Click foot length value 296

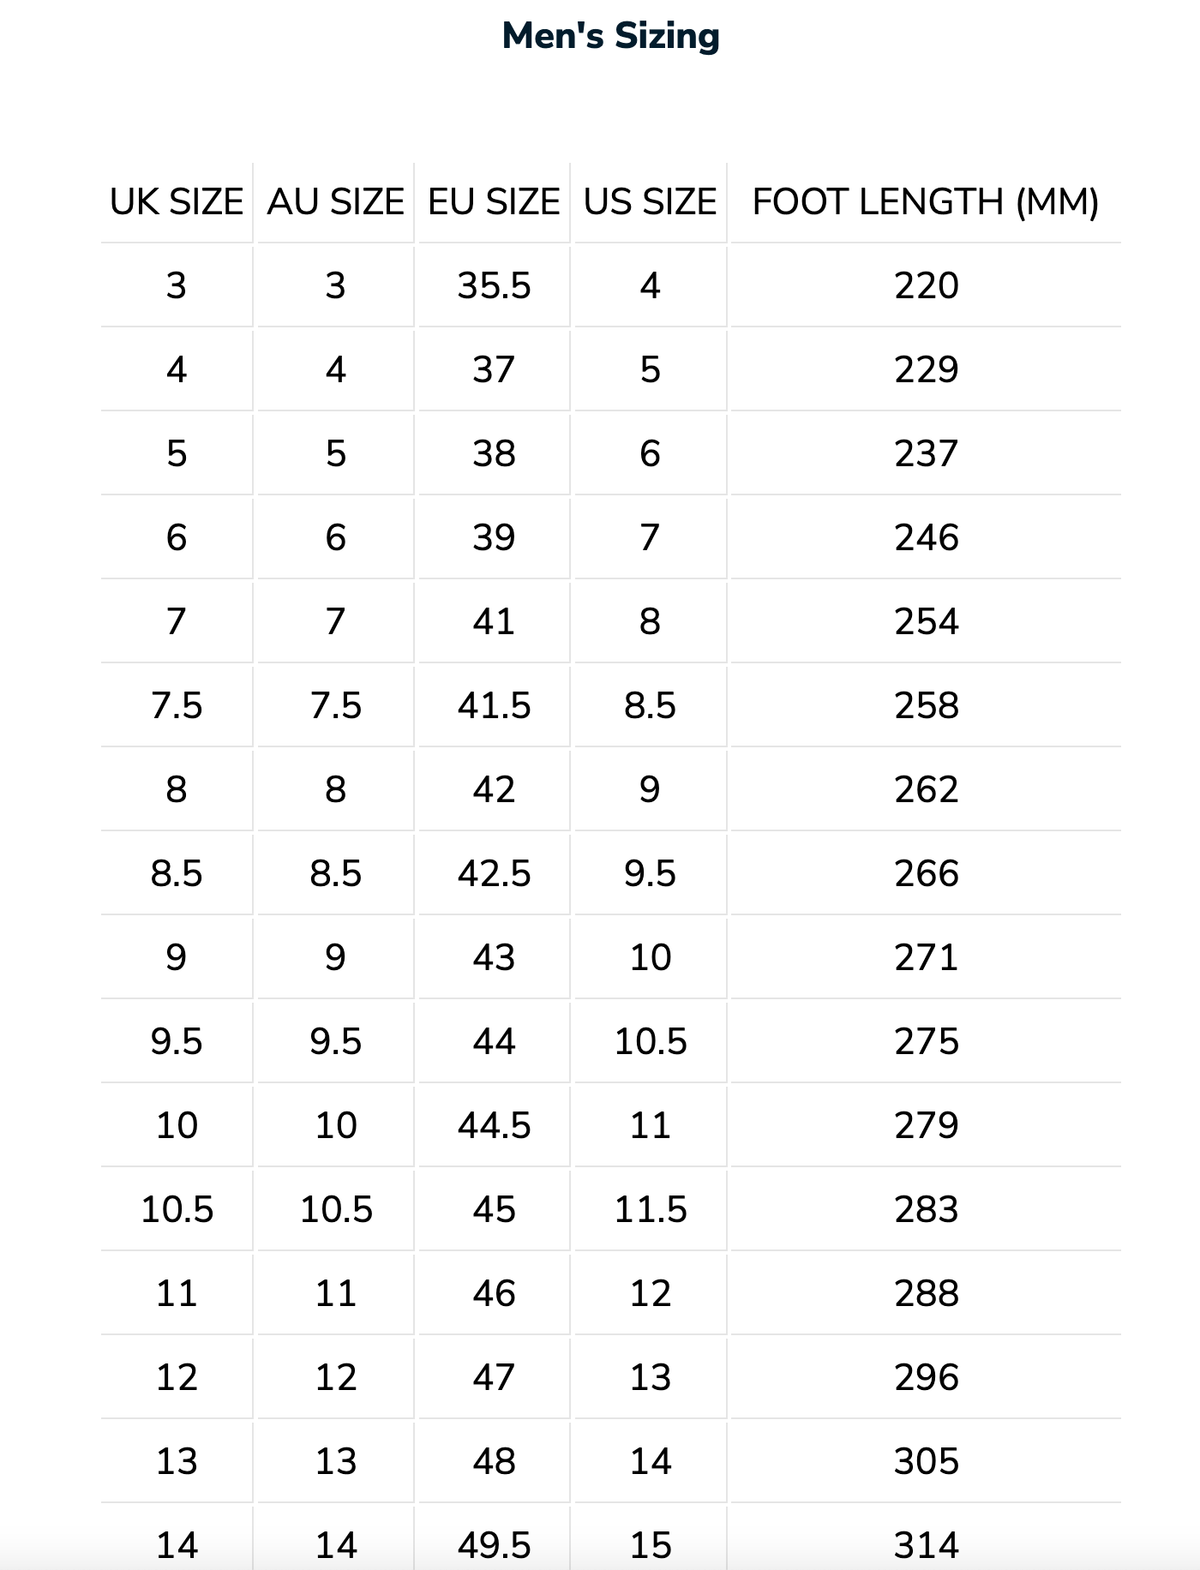(x=926, y=1378)
